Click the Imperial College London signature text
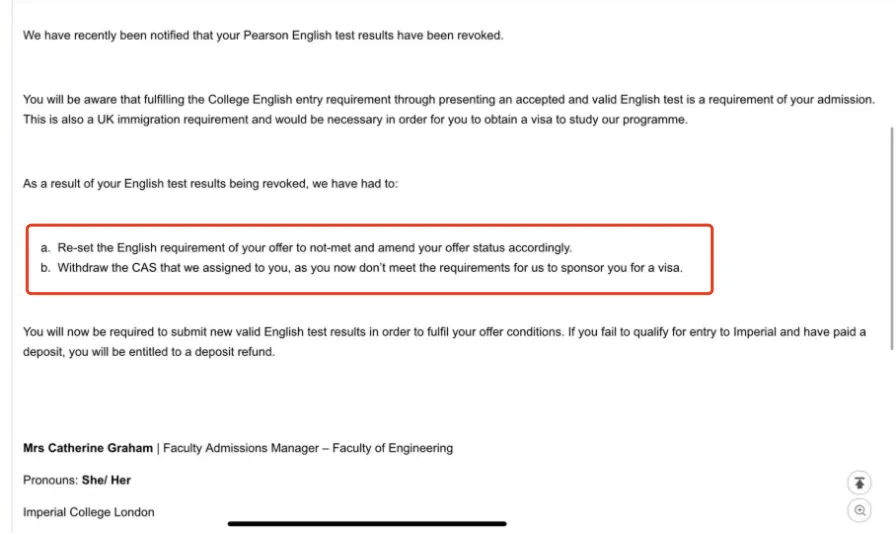 click(89, 512)
